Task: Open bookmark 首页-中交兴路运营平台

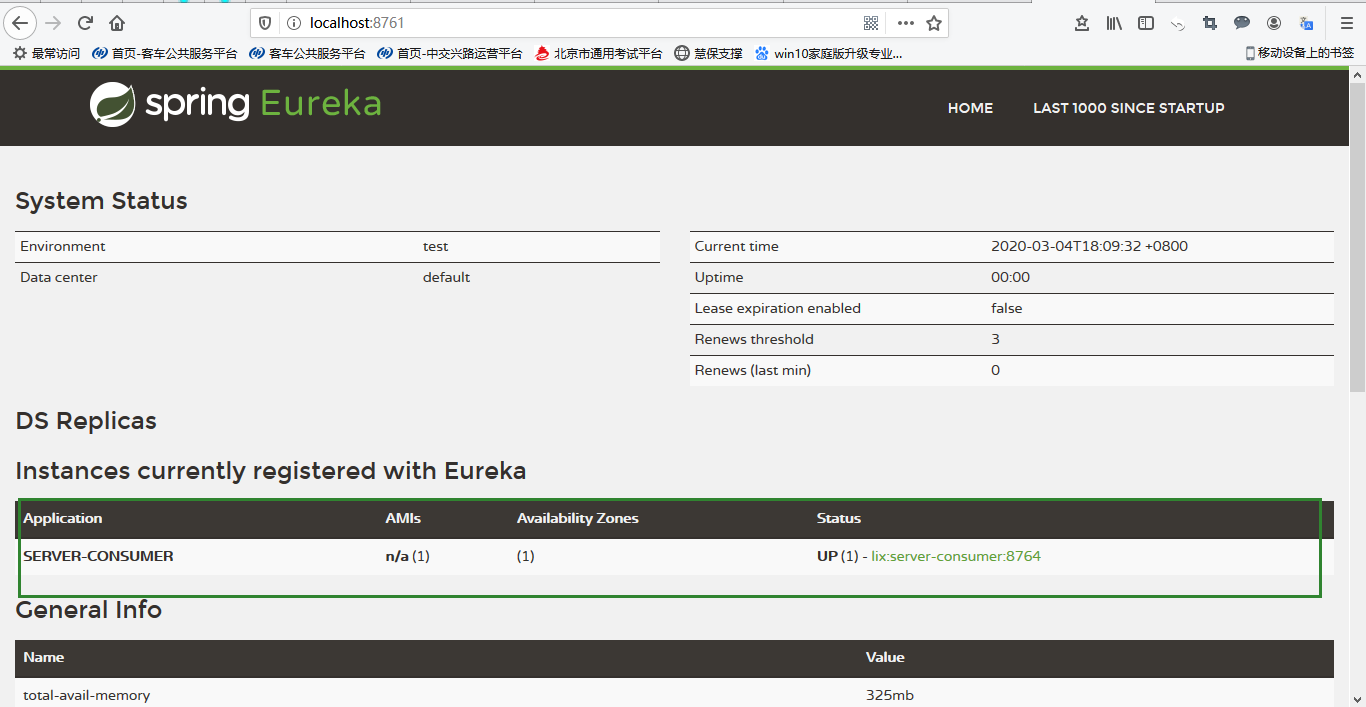Action: [x=449, y=53]
